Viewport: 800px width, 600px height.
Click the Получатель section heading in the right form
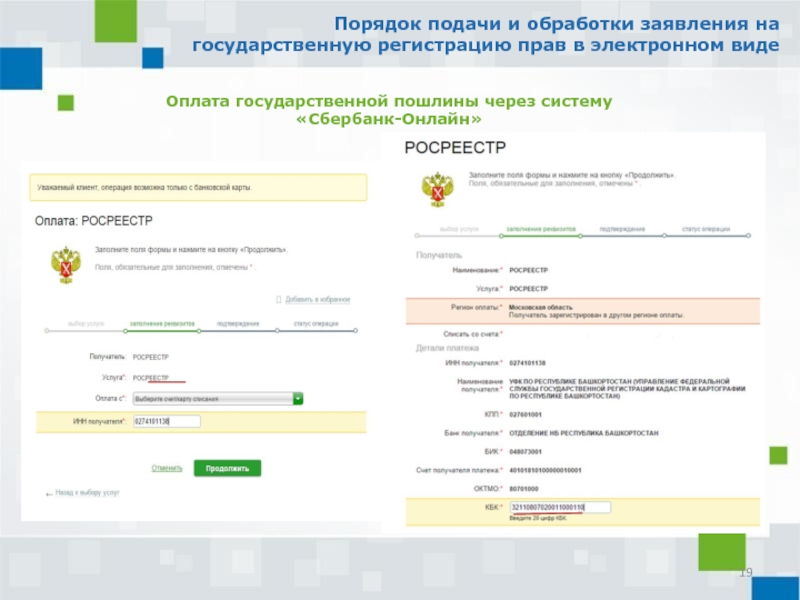pyautogui.click(x=439, y=255)
